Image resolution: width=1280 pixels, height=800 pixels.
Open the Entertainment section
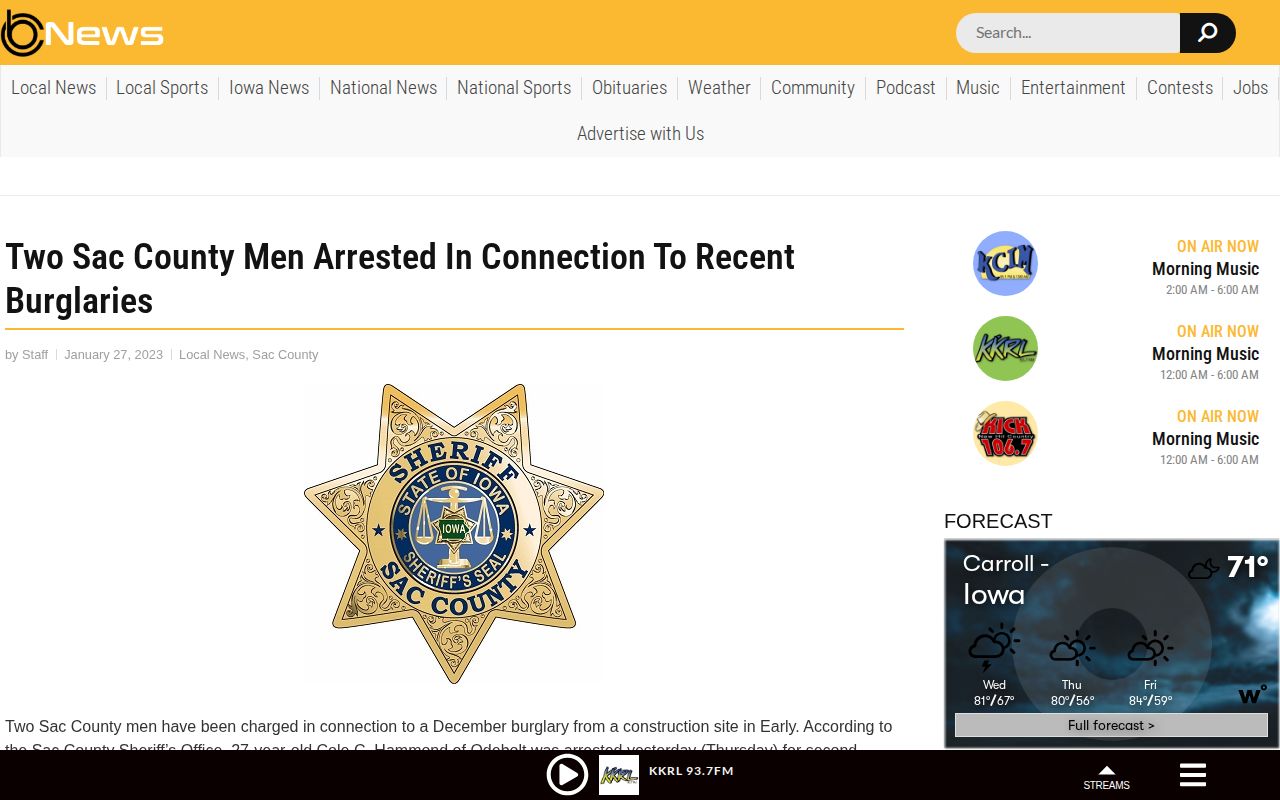pos(1073,88)
